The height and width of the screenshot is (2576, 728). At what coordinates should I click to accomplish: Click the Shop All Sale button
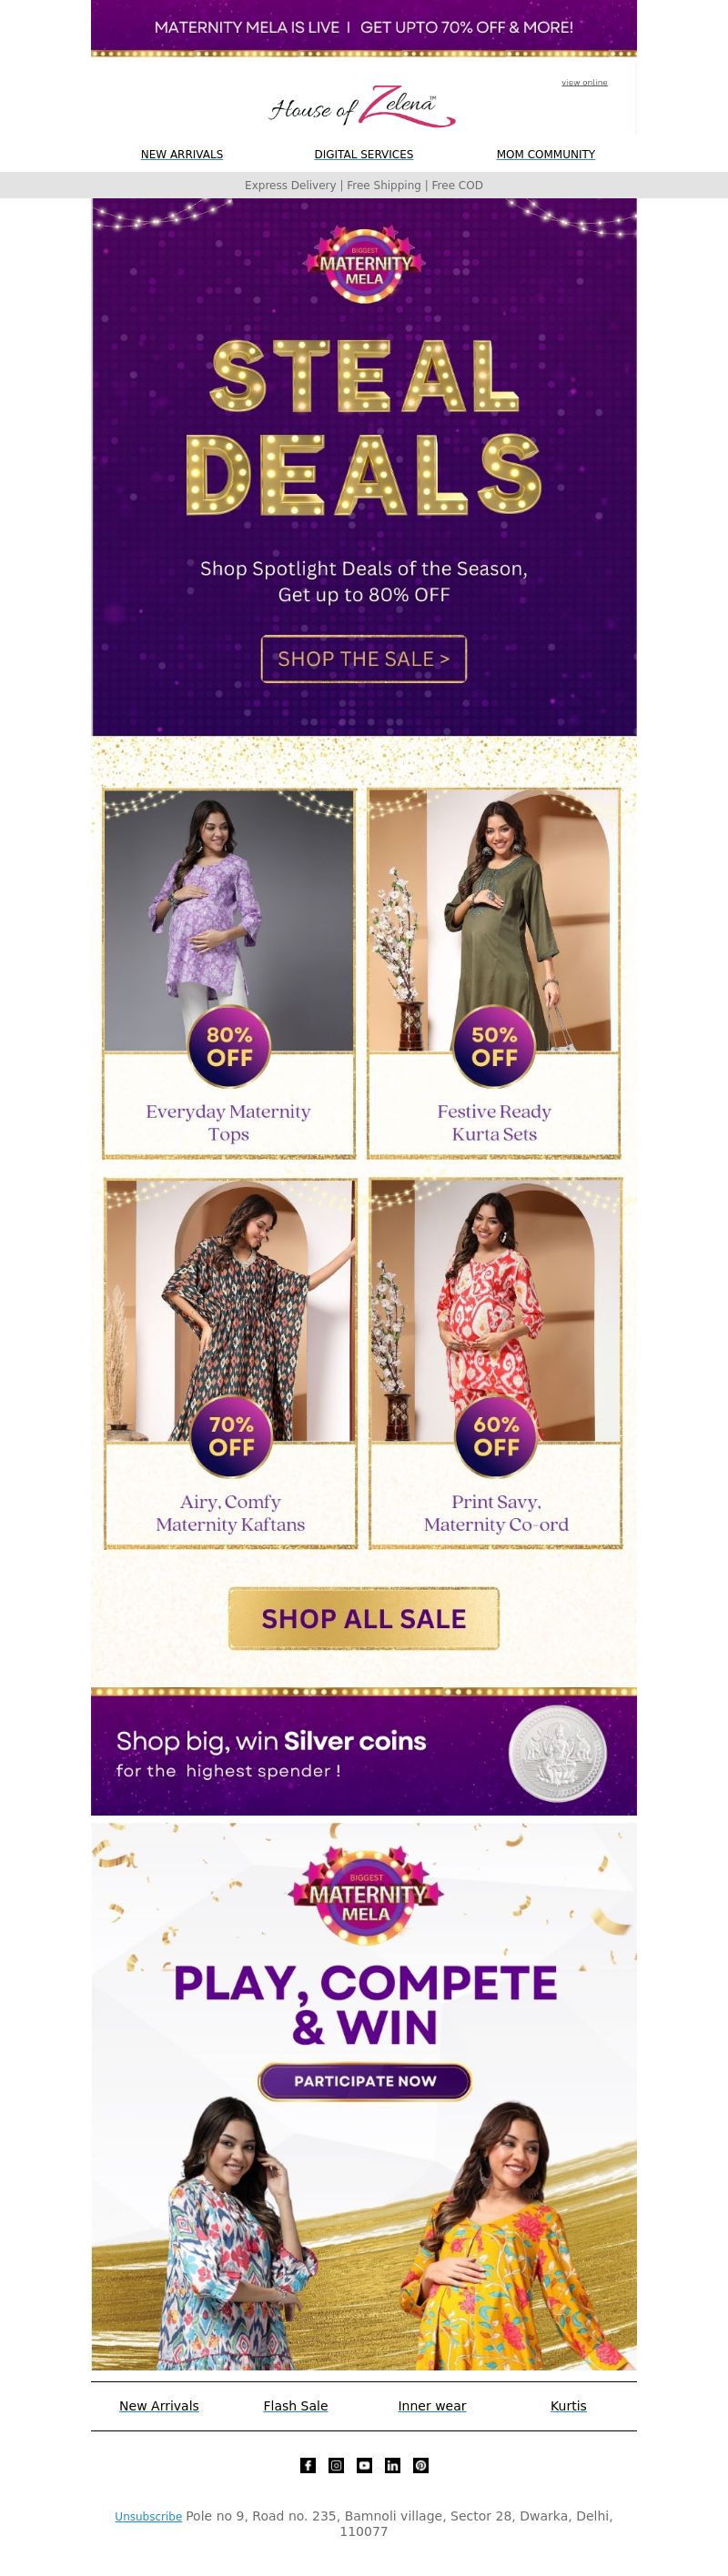tap(364, 1618)
